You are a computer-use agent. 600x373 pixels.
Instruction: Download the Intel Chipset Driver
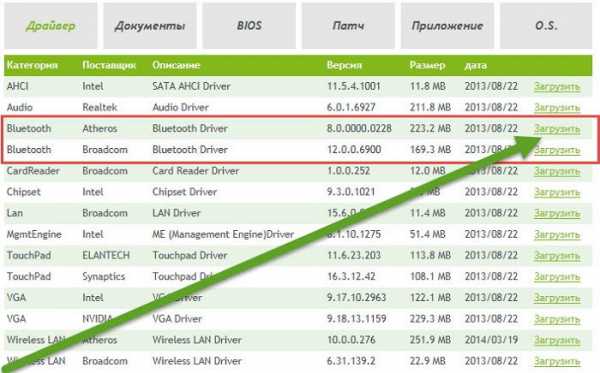pyautogui.click(x=557, y=192)
